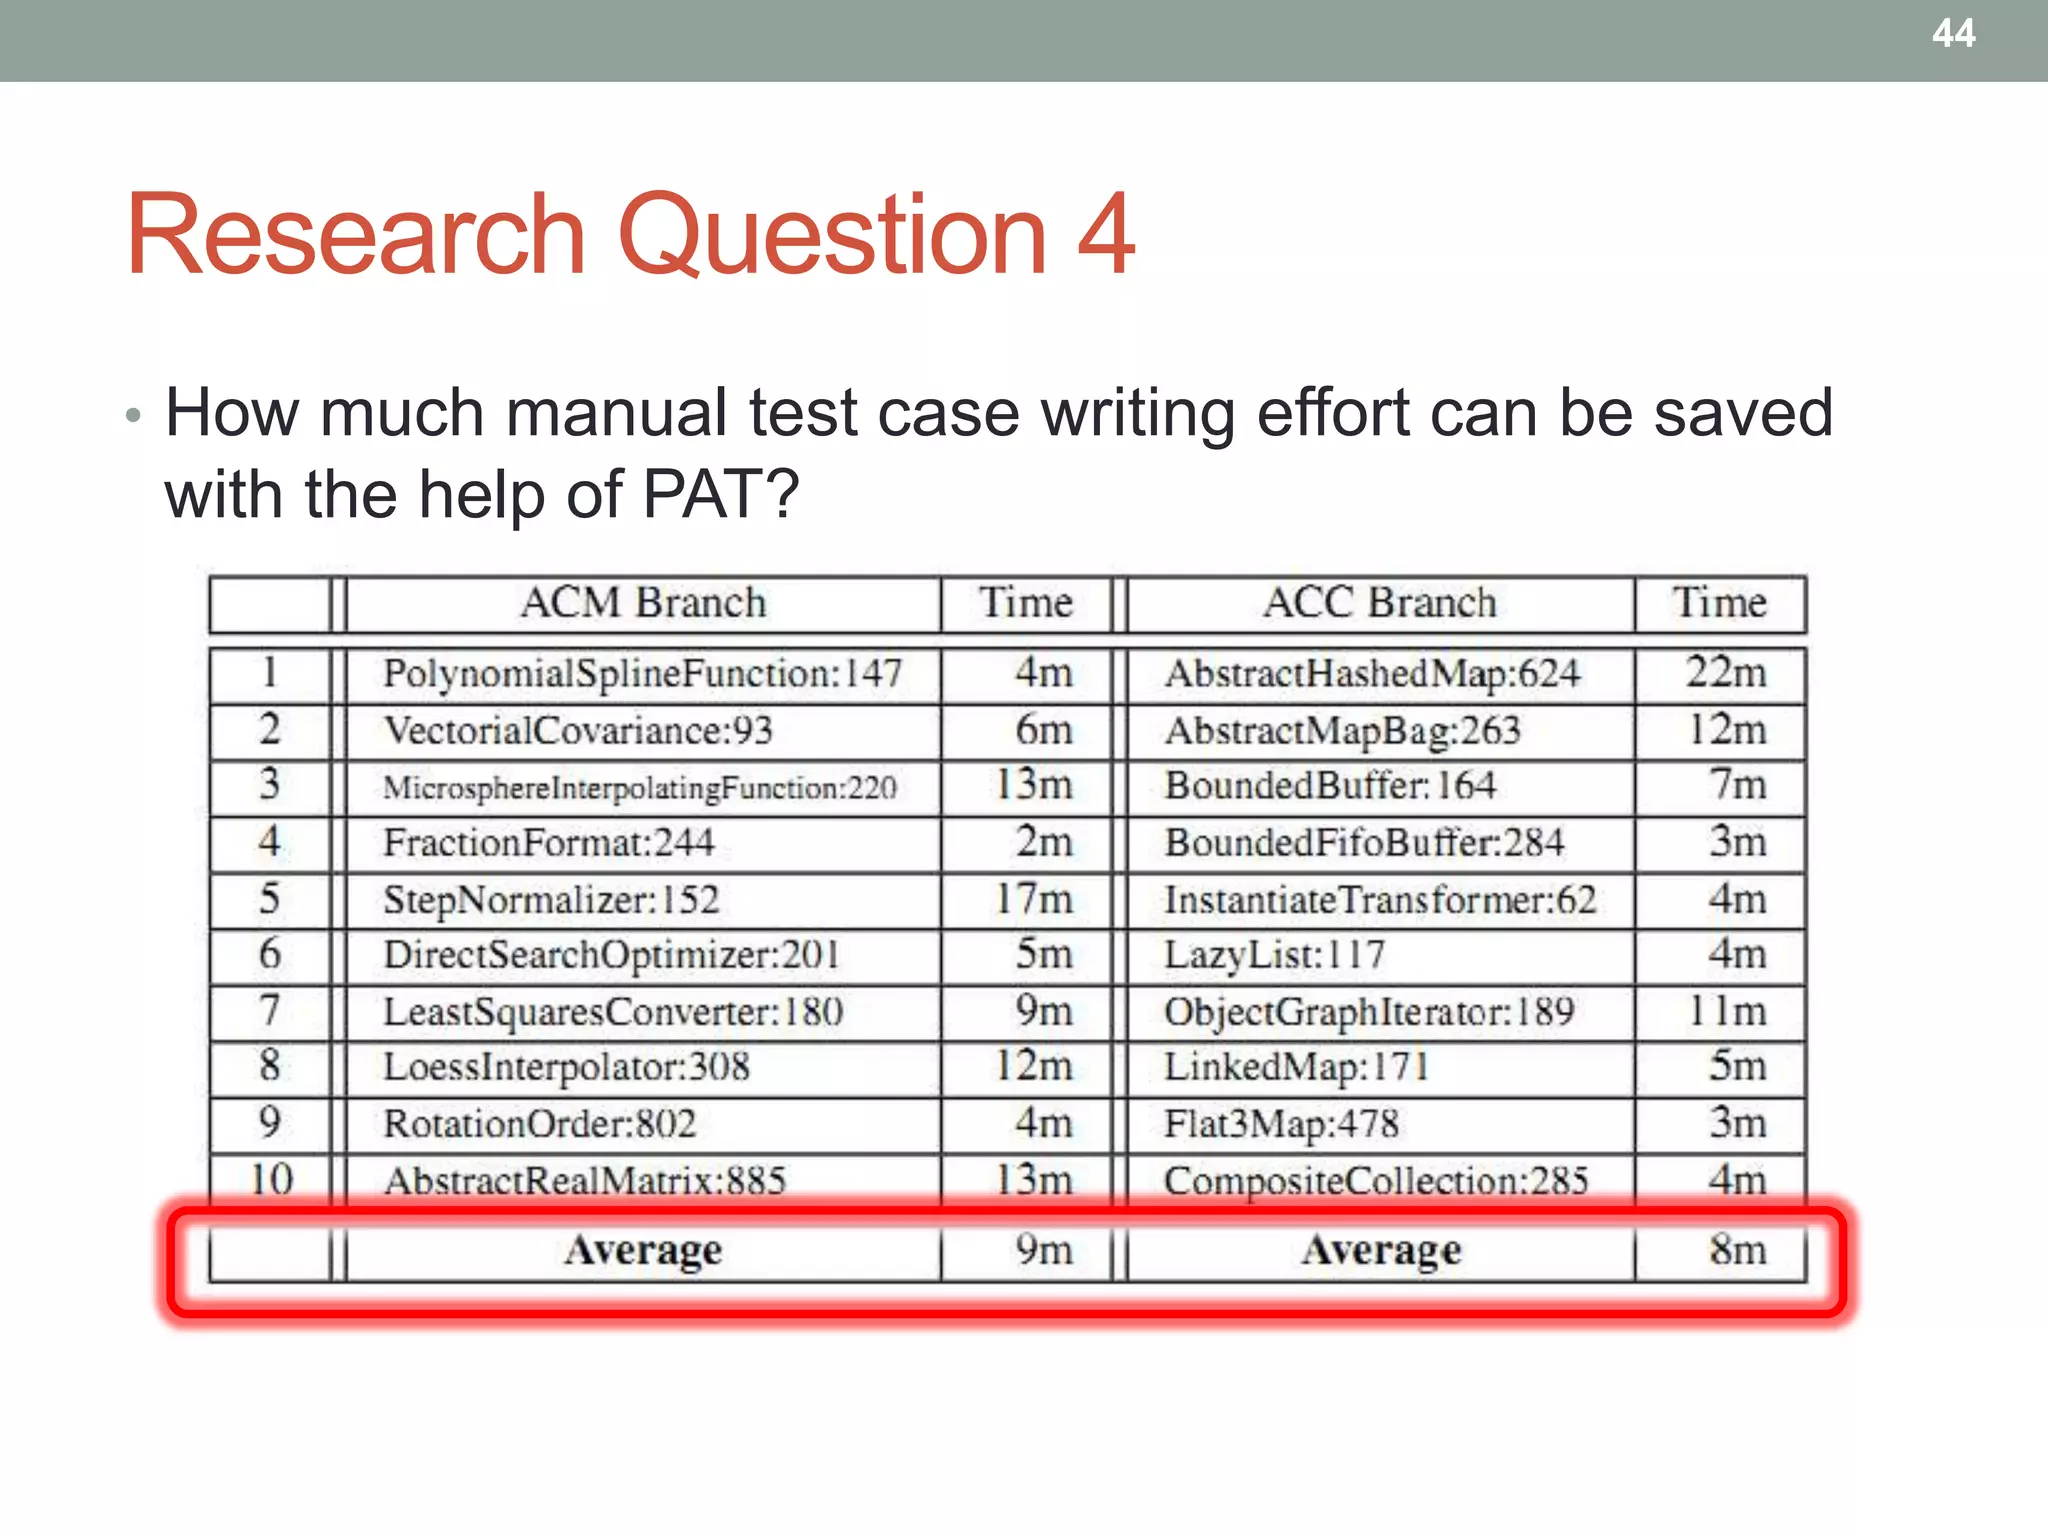Select the LoessInterpolator:308 entry
This screenshot has width=2048, height=1536.
tap(566, 1067)
